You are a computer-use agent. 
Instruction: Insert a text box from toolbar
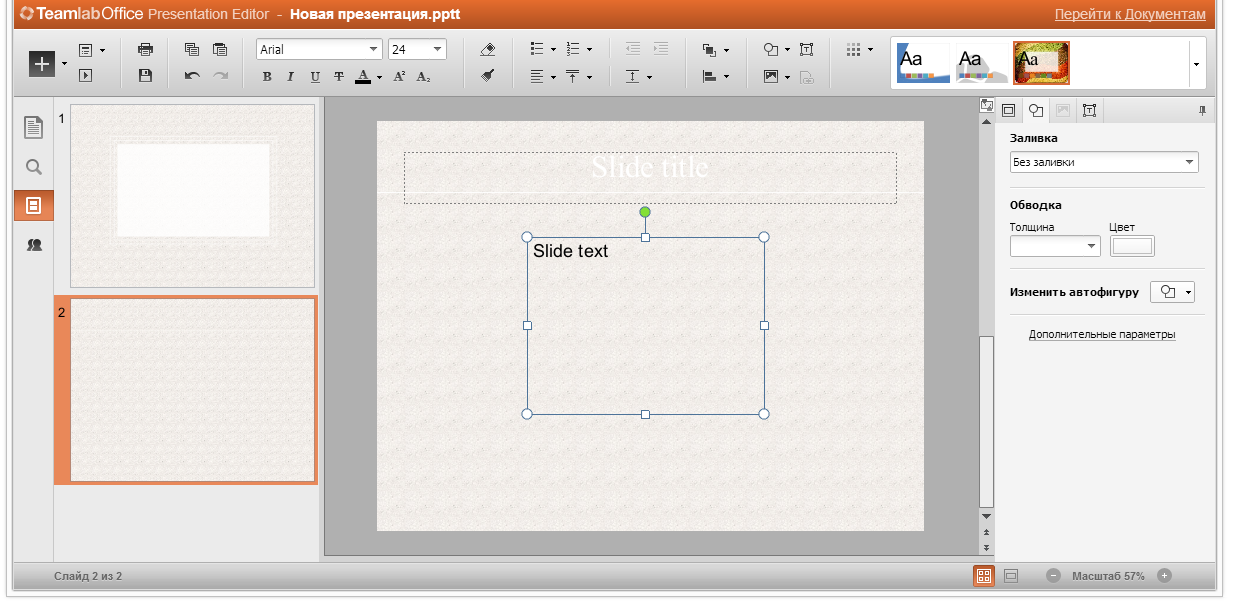click(807, 49)
